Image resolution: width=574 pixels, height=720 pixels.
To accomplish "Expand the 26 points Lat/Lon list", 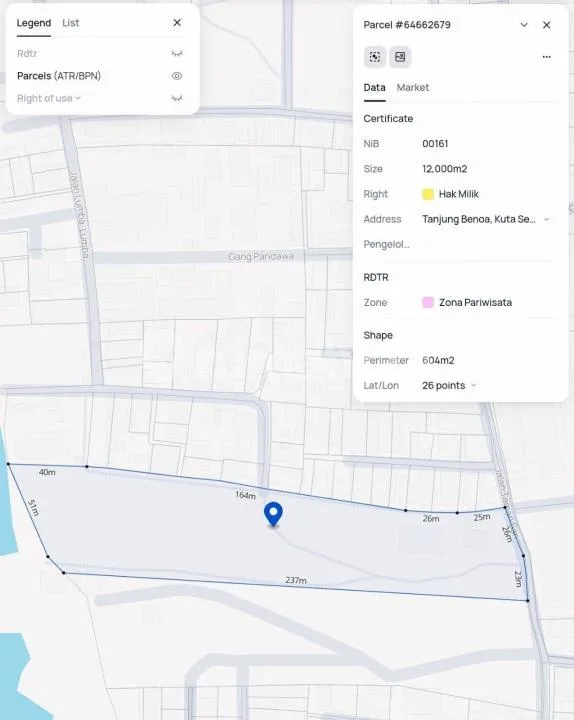I will (473, 385).
